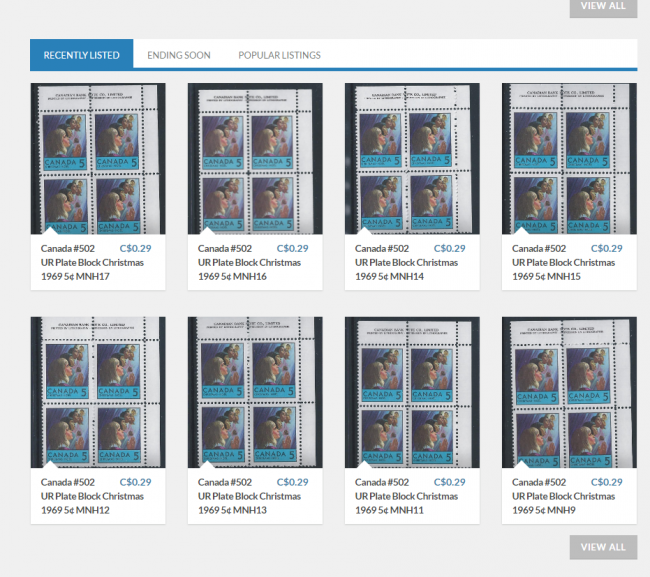
Task: Open the Canada #502 title link ending MNH15
Action: click(563, 262)
